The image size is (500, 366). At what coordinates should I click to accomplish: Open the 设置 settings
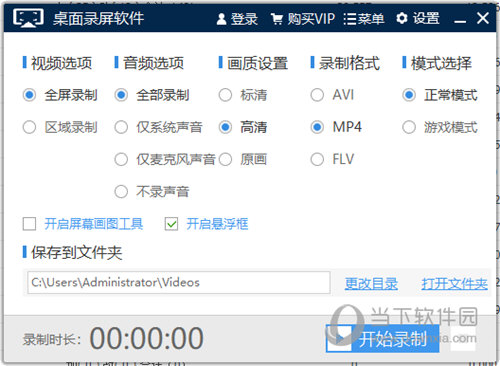pos(418,19)
